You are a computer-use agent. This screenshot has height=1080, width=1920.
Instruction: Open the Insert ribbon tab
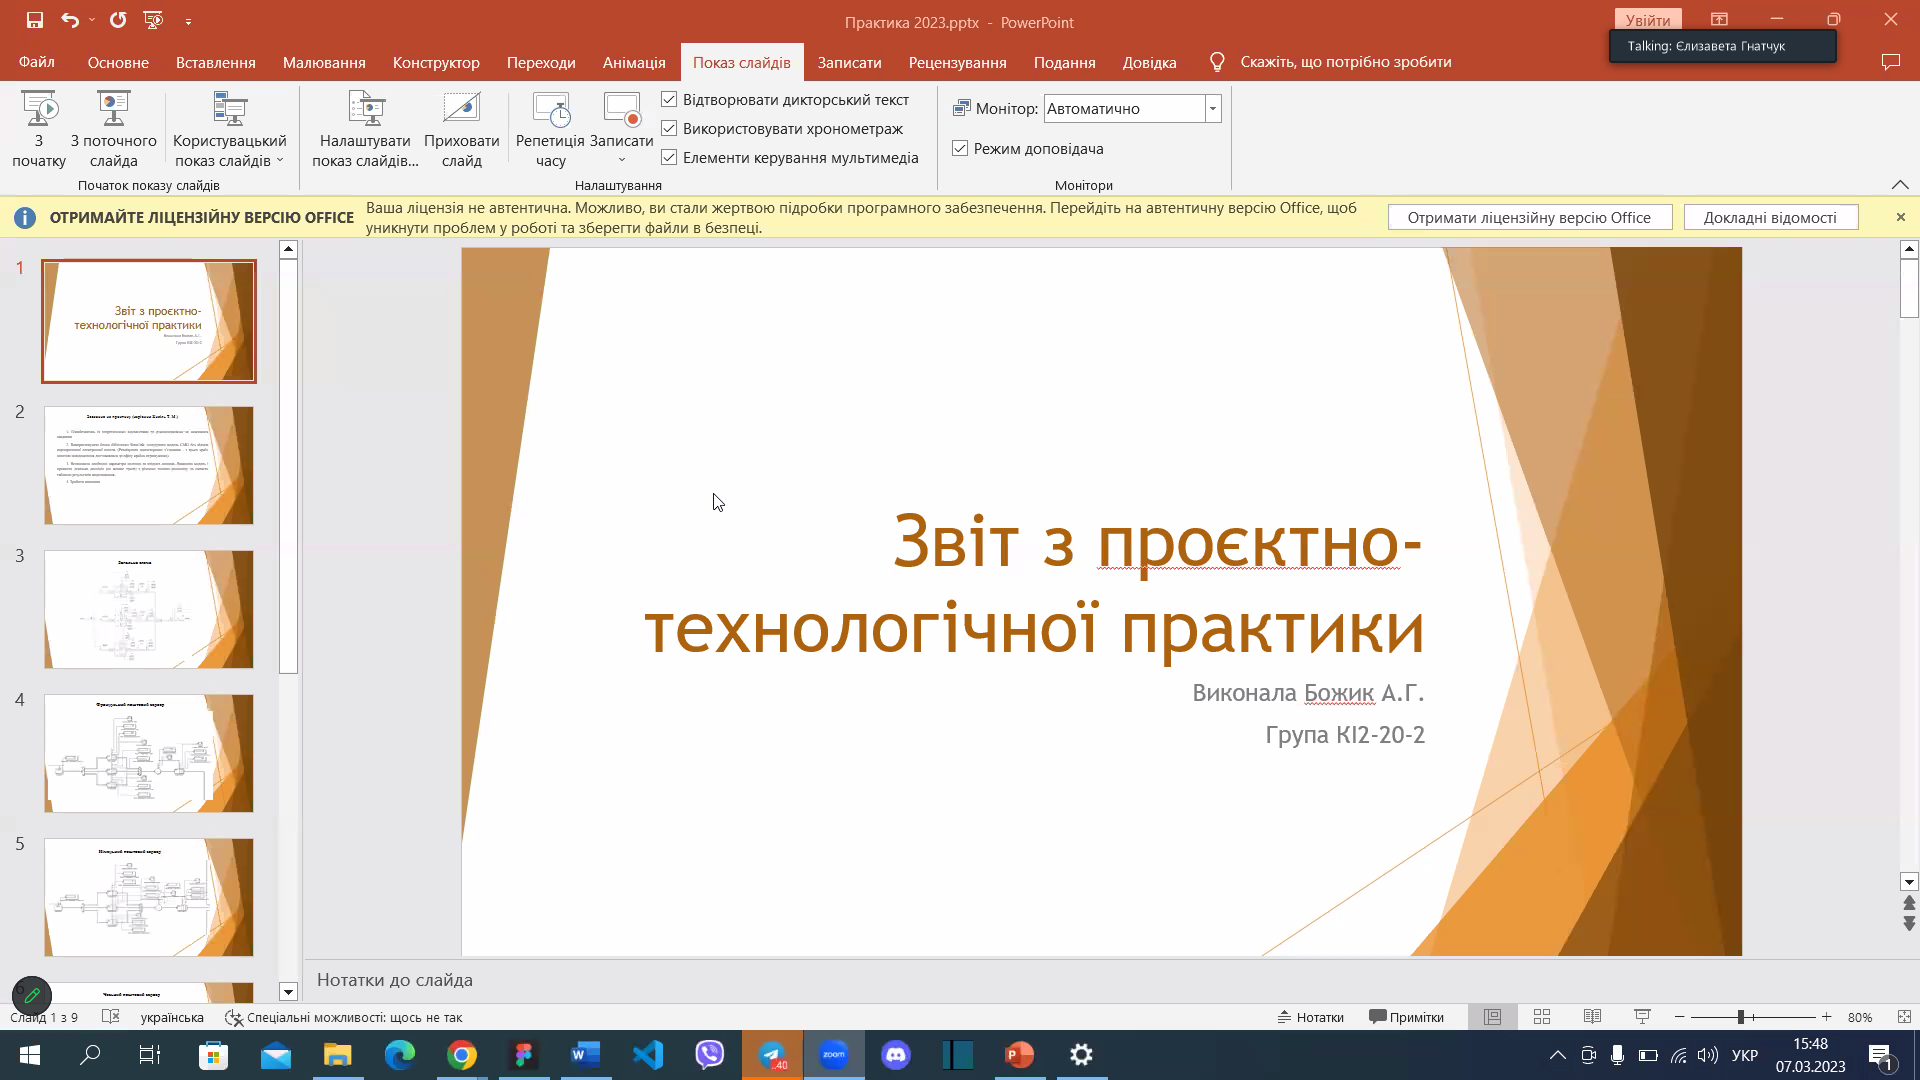(x=215, y=62)
